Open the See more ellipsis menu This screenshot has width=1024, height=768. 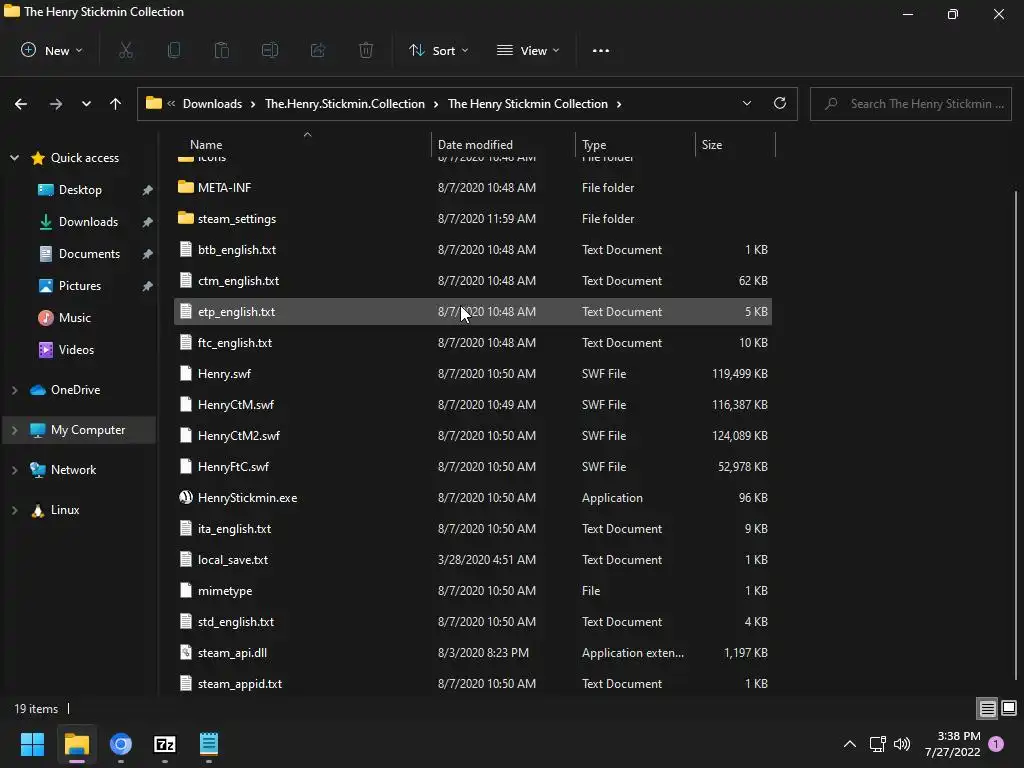601,50
